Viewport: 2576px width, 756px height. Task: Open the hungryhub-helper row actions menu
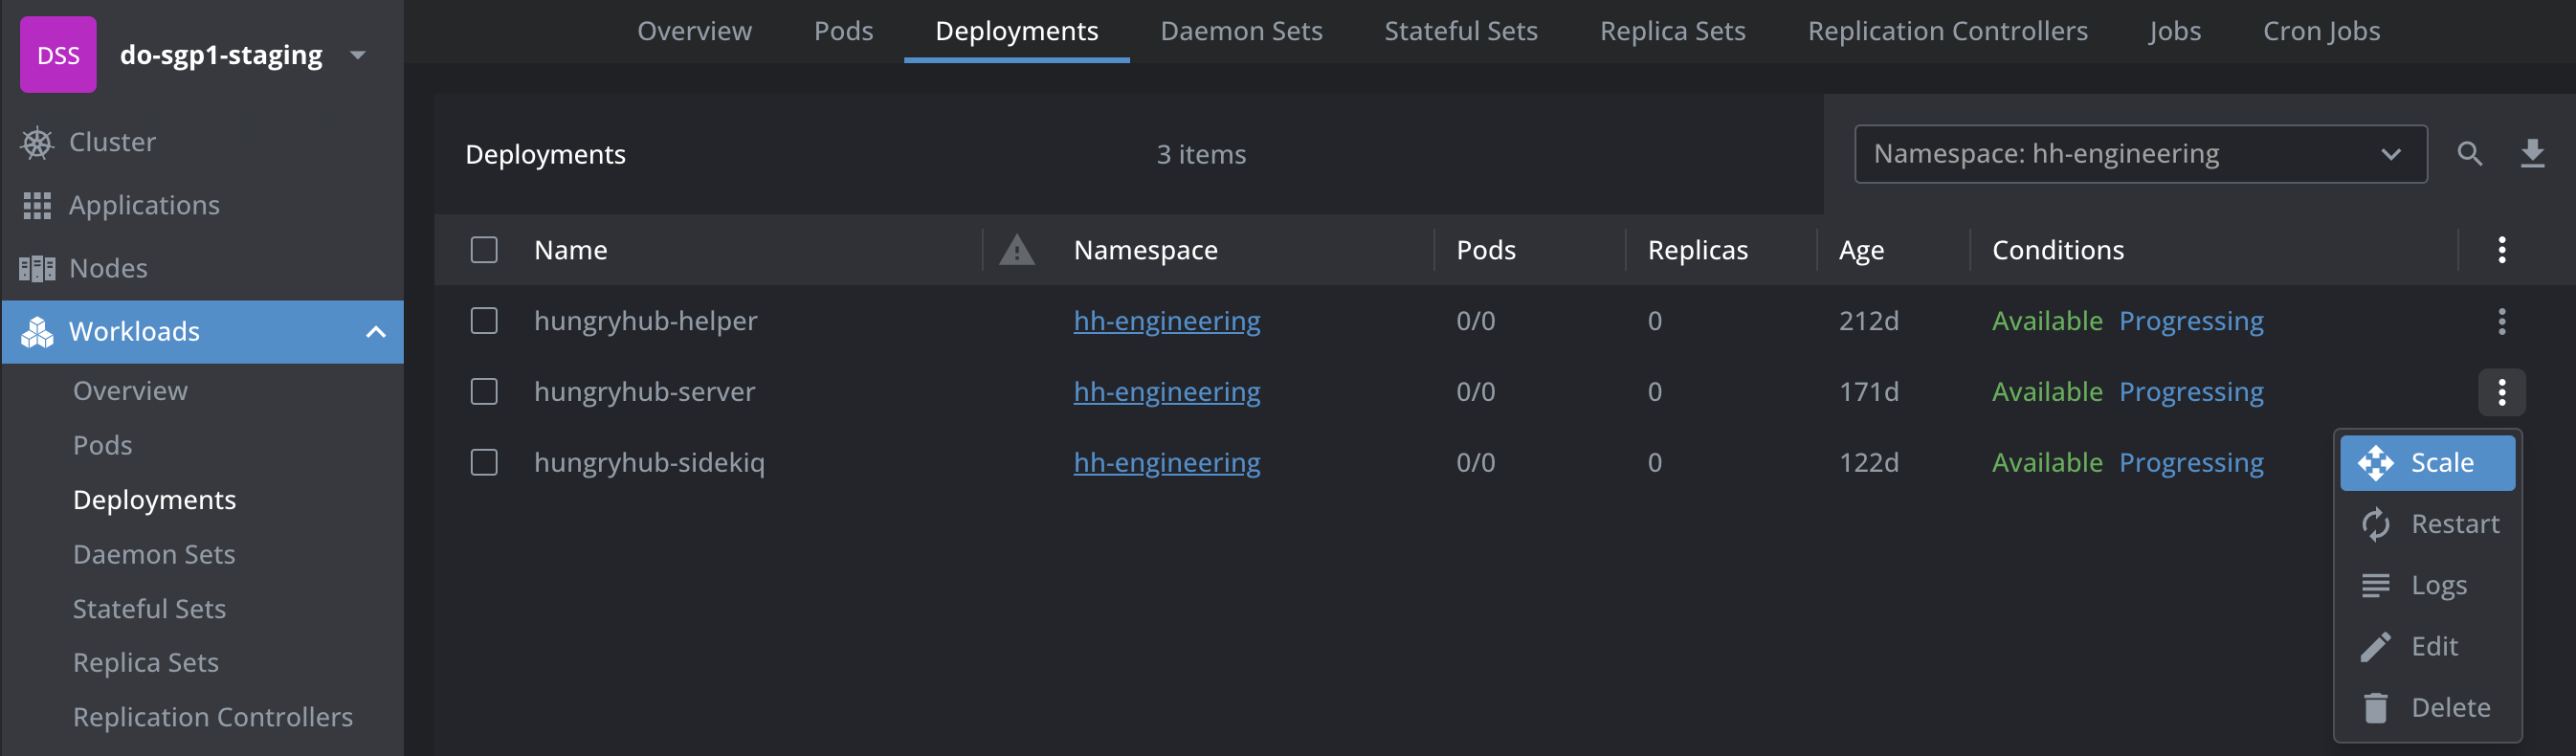(2501, 321)
